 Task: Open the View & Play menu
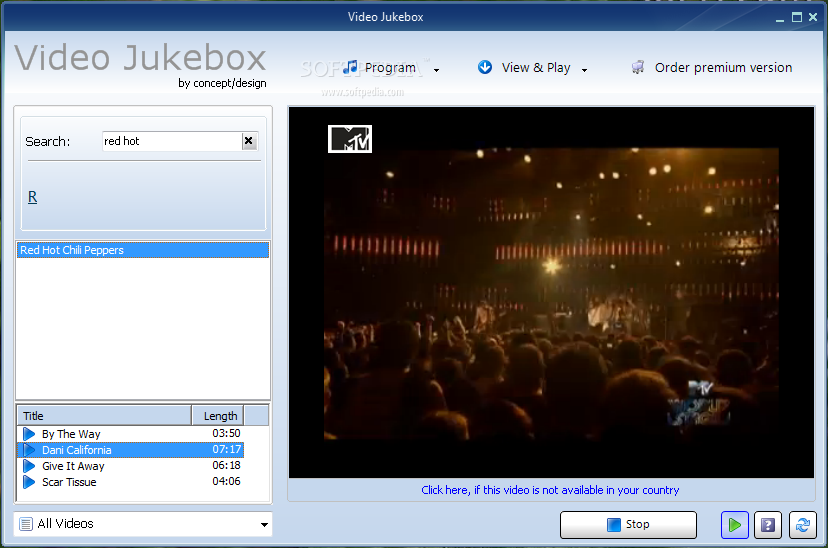(x=535, y=68)
